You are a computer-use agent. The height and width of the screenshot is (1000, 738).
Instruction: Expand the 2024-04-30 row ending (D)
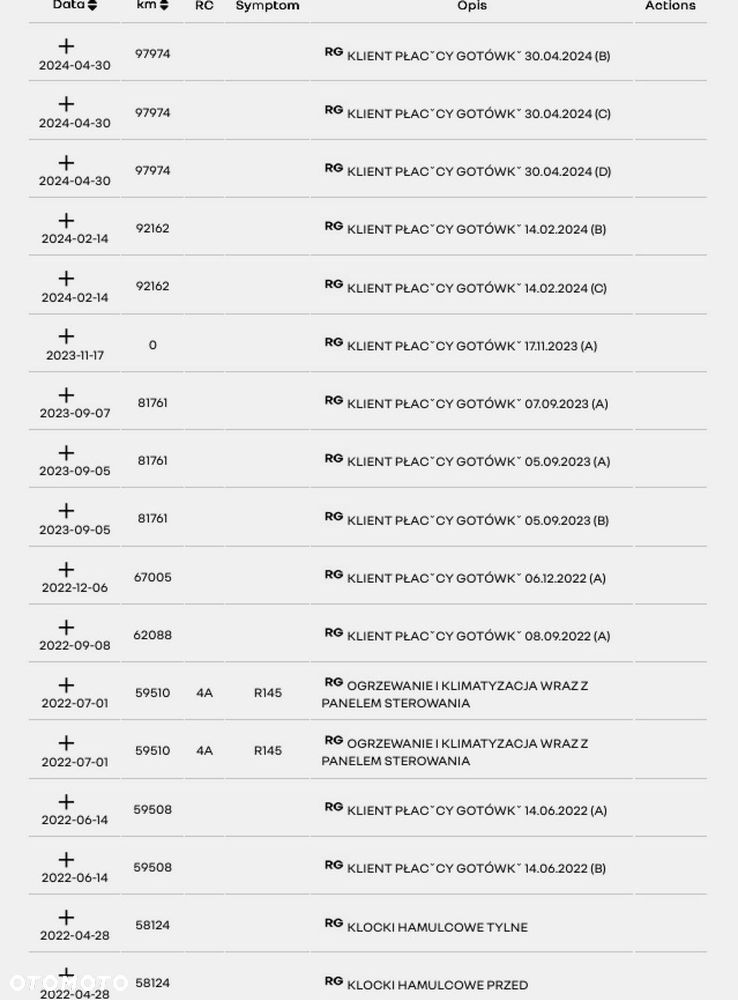[x=66, y=162]
